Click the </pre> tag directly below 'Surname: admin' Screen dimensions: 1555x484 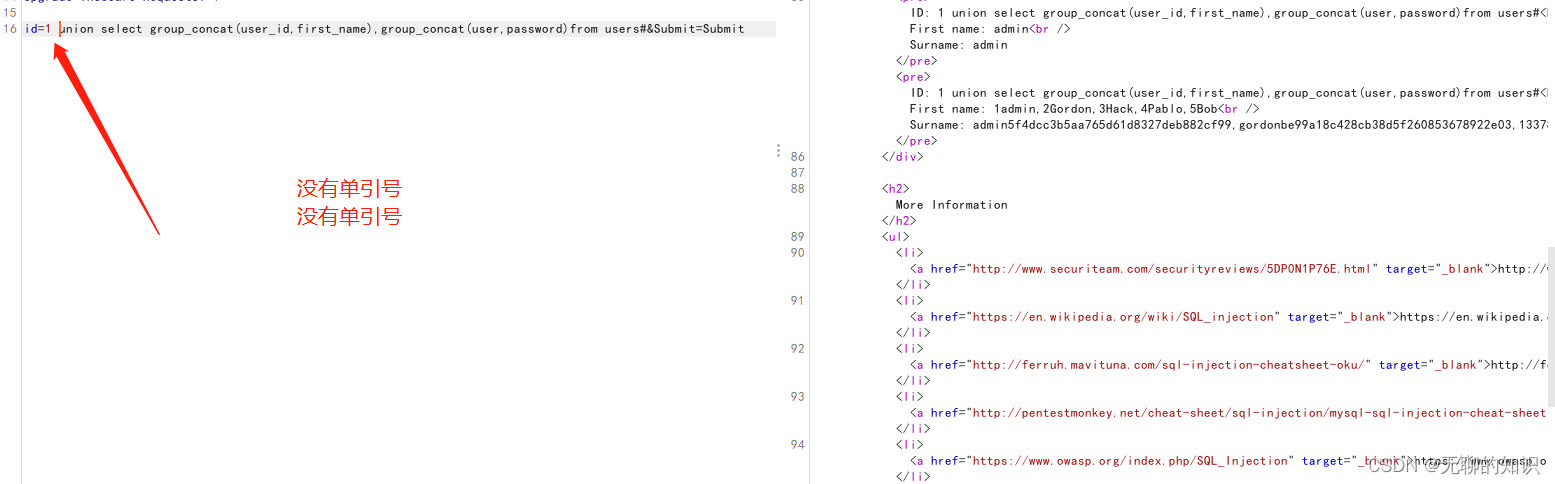click(915, 61)
